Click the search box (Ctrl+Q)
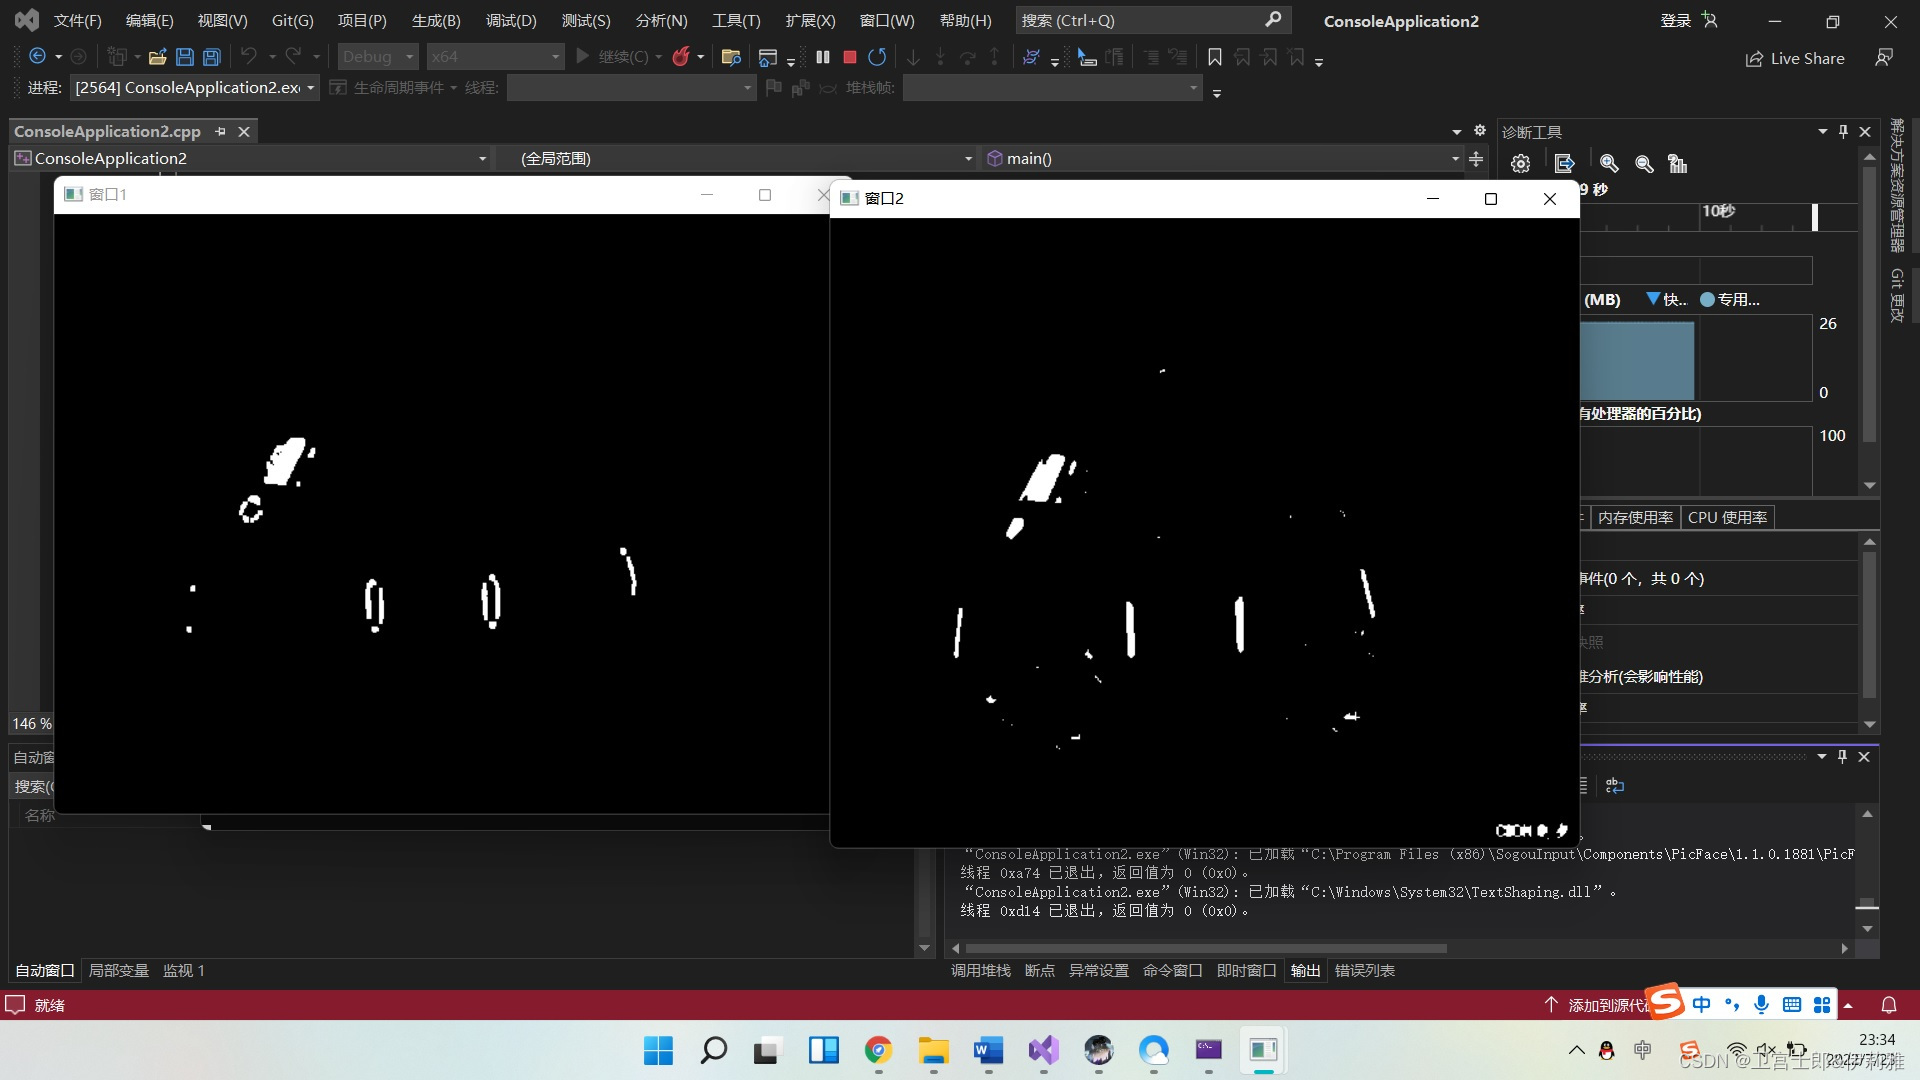The width and height of the screenshot is (1920, 1080). pyautogui.click(x=1150, y=20)
